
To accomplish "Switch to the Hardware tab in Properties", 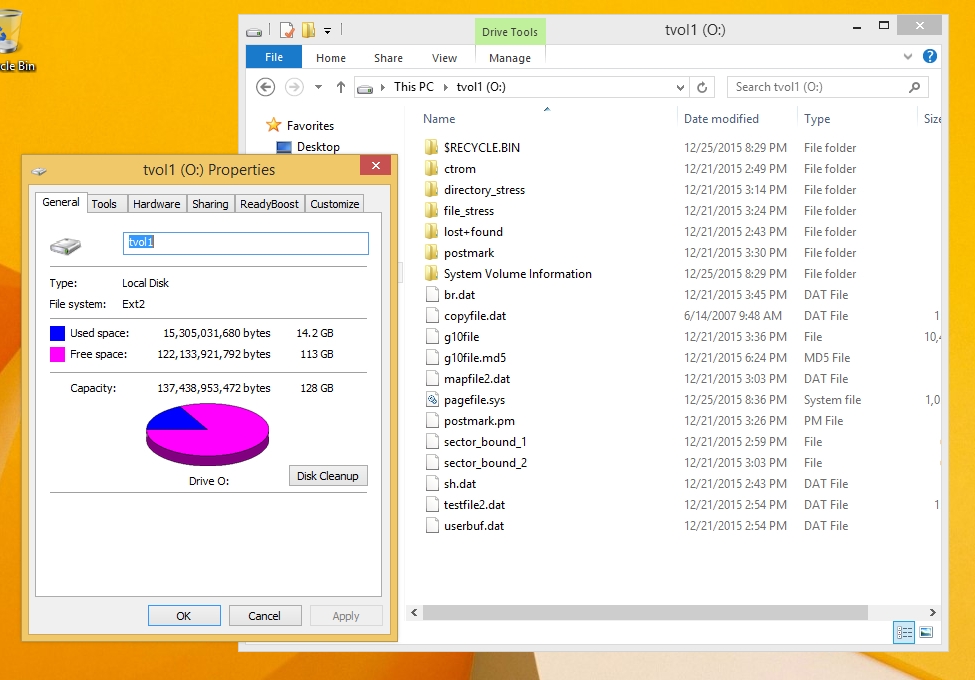I will pos(157,204).
